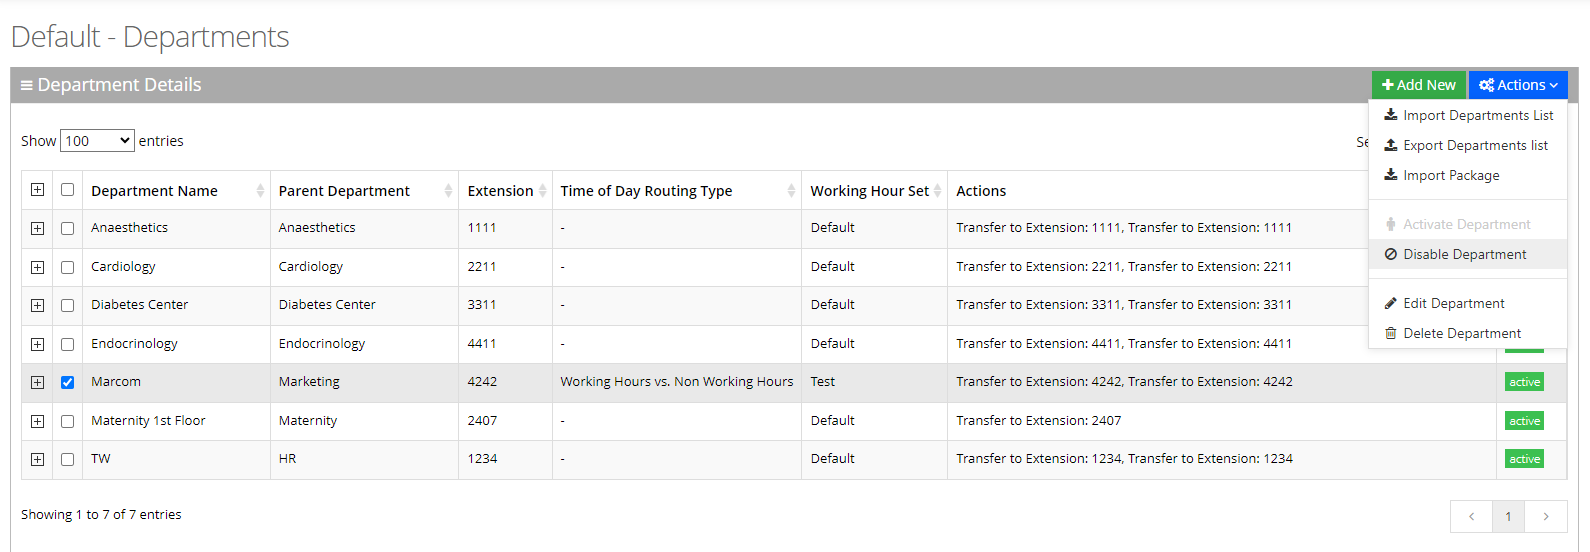
Task: Choose Export Departments list from menu
Action: coord(1474,145)
